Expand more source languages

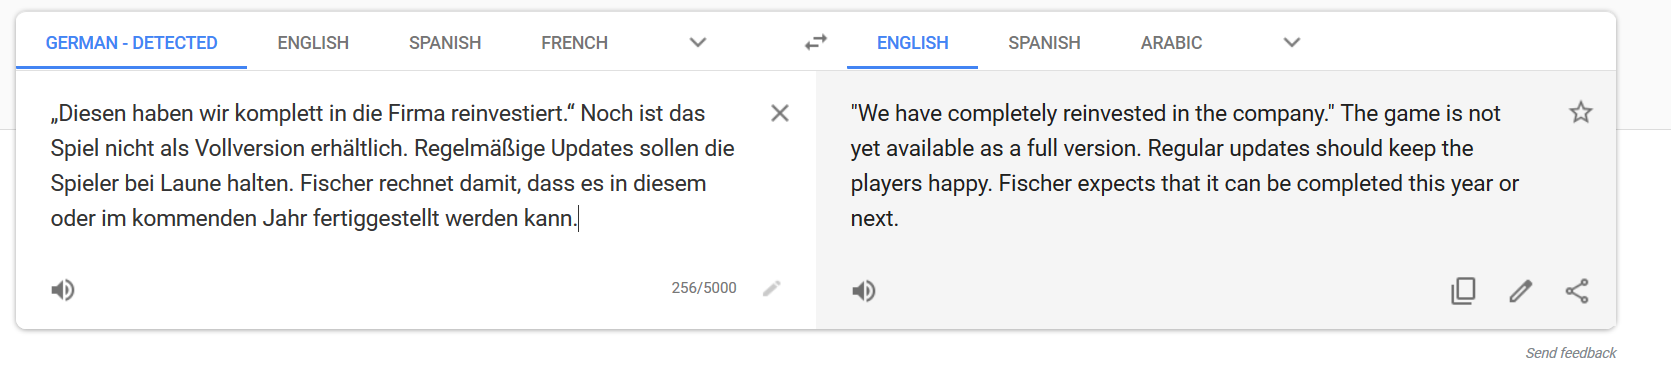click(698, 42)
